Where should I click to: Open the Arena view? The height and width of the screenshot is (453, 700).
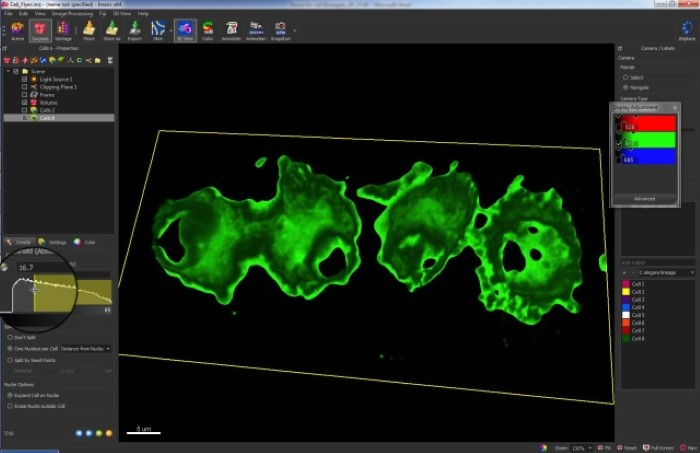17,30
